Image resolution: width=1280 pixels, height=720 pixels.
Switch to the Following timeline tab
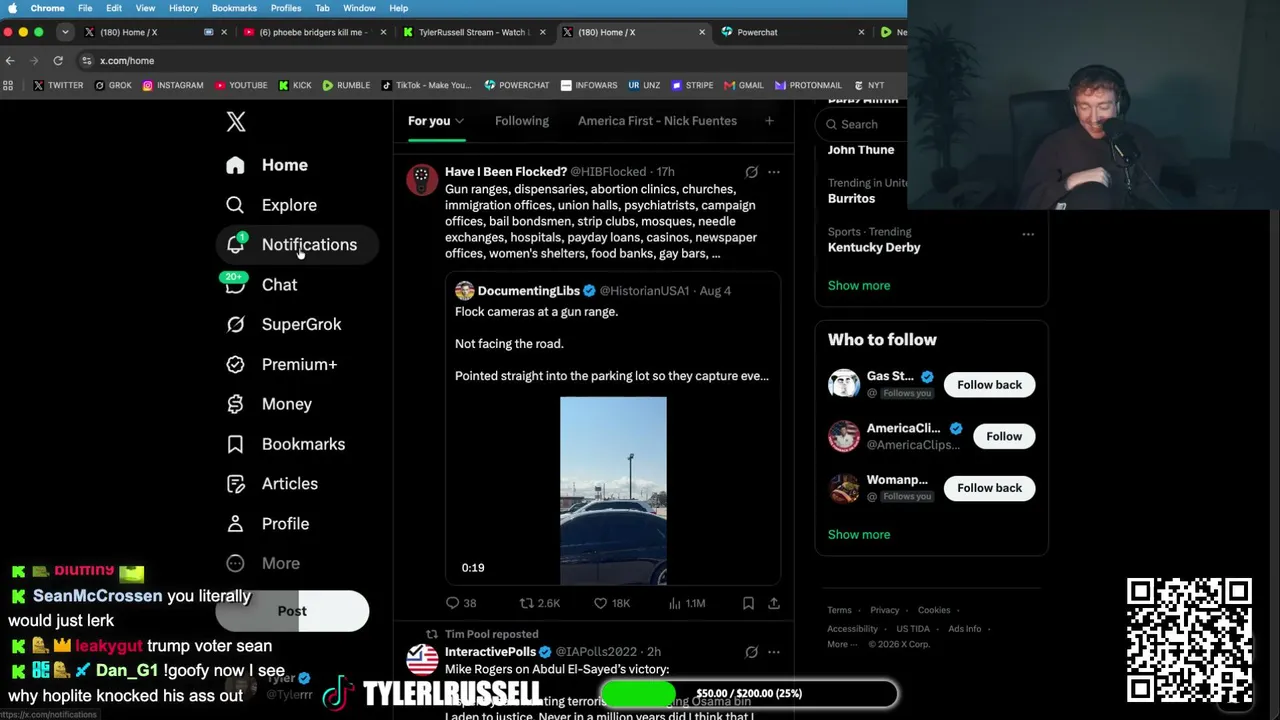click(522, 121)
